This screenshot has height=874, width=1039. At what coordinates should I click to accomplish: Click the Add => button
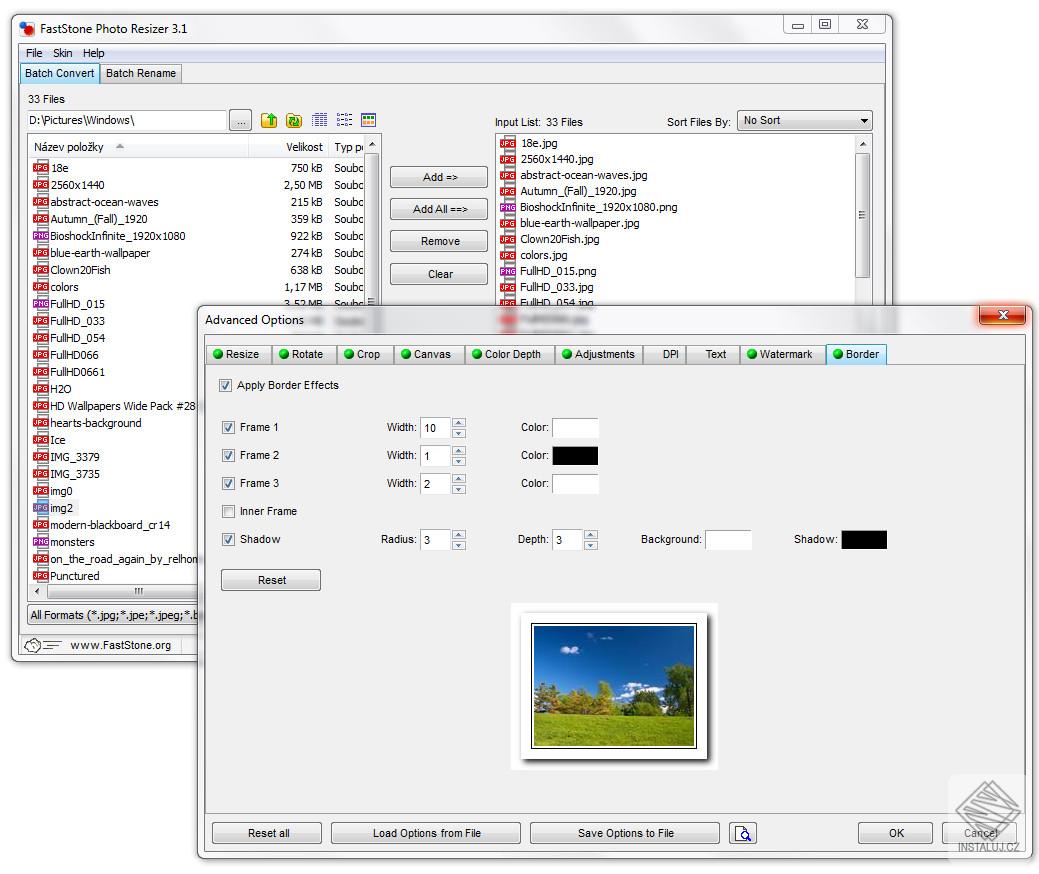(440, 178)
